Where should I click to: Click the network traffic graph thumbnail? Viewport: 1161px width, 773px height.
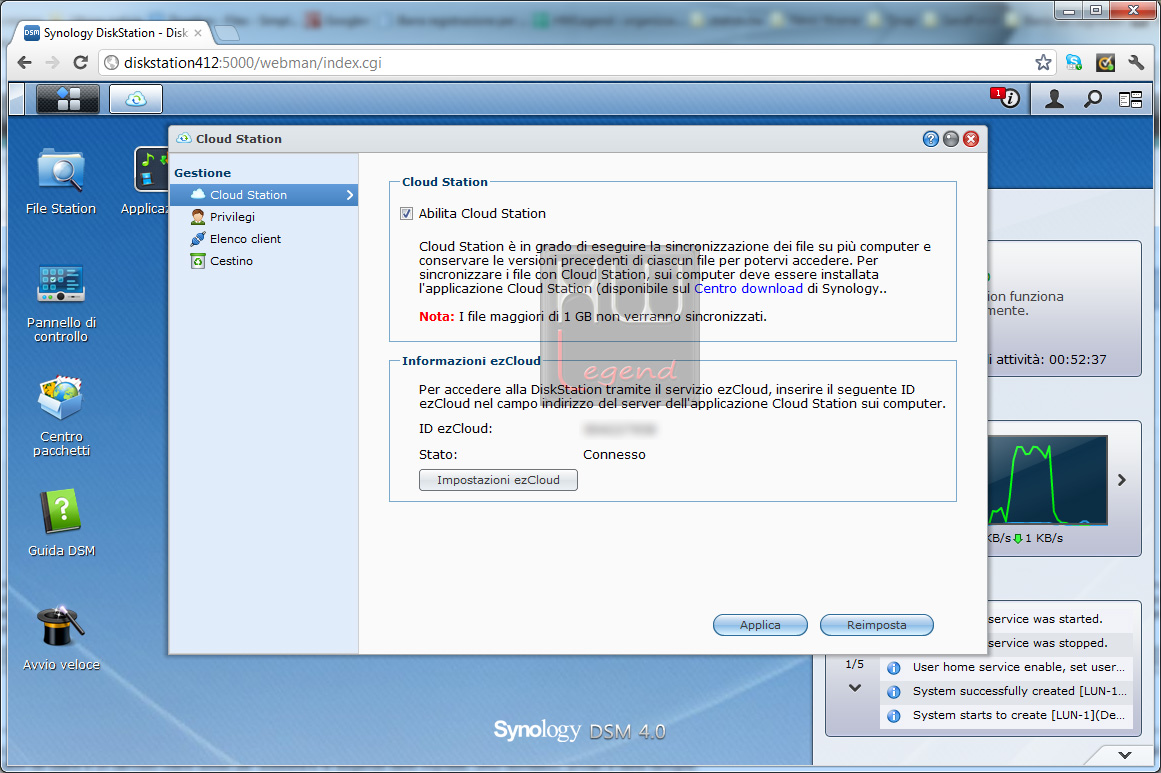1048,480
